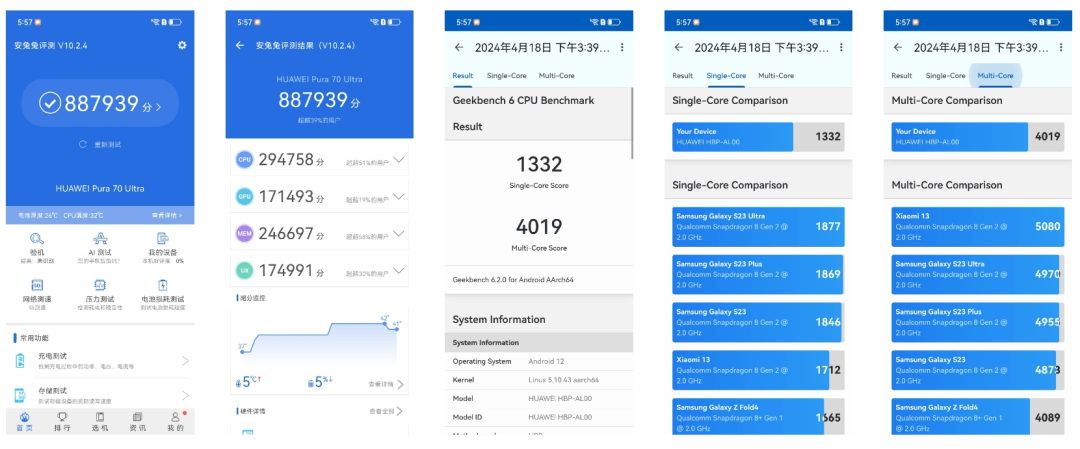Tap the GPU score badge icon
Viewport: 1080px width, 449px height.
pyautogui.click(x=244, y=196)
